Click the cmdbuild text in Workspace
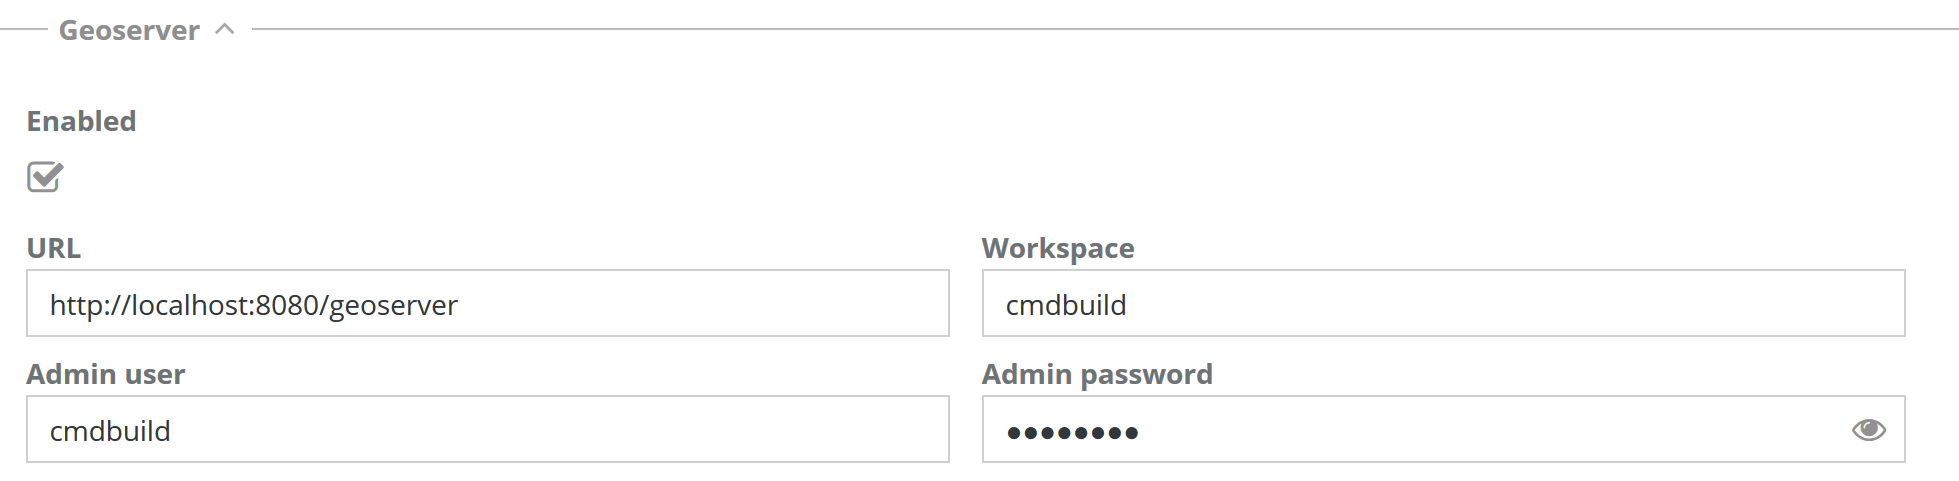This screenshot has width=1959, height=481. pos(1065,305)
